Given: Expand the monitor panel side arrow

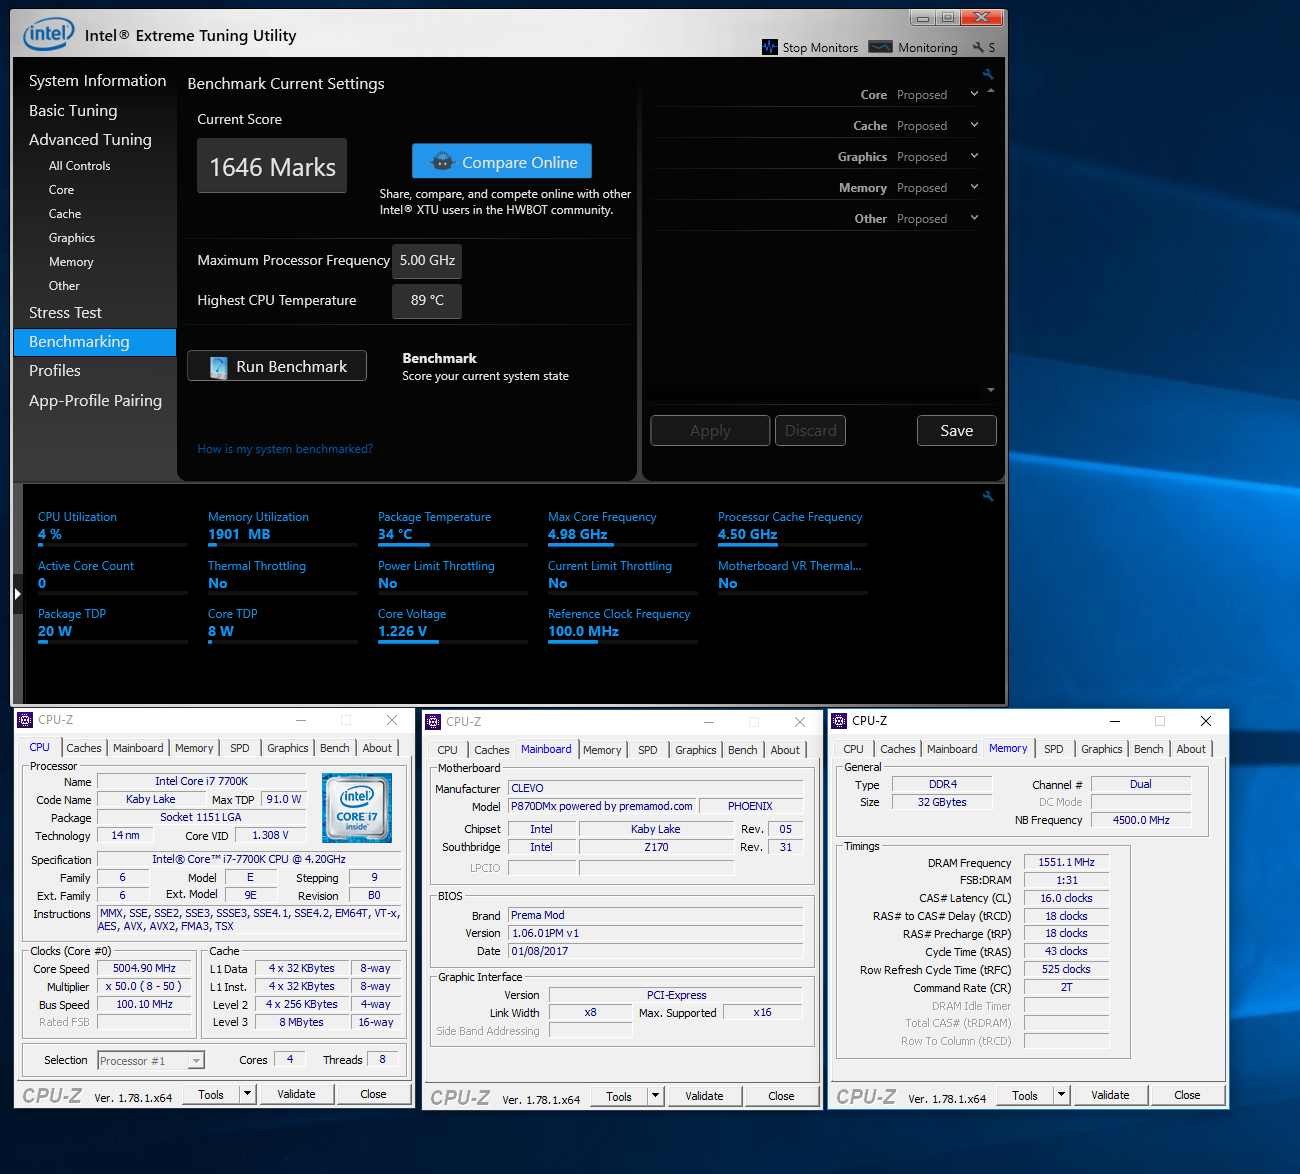Looking at the screenshot, I should pyautogui.click(x=17, y=594).
